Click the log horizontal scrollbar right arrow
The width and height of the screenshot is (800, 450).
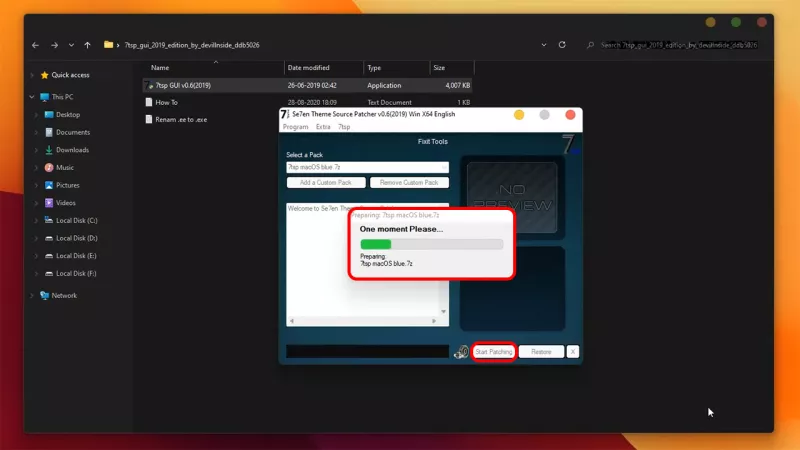(434, 321)
